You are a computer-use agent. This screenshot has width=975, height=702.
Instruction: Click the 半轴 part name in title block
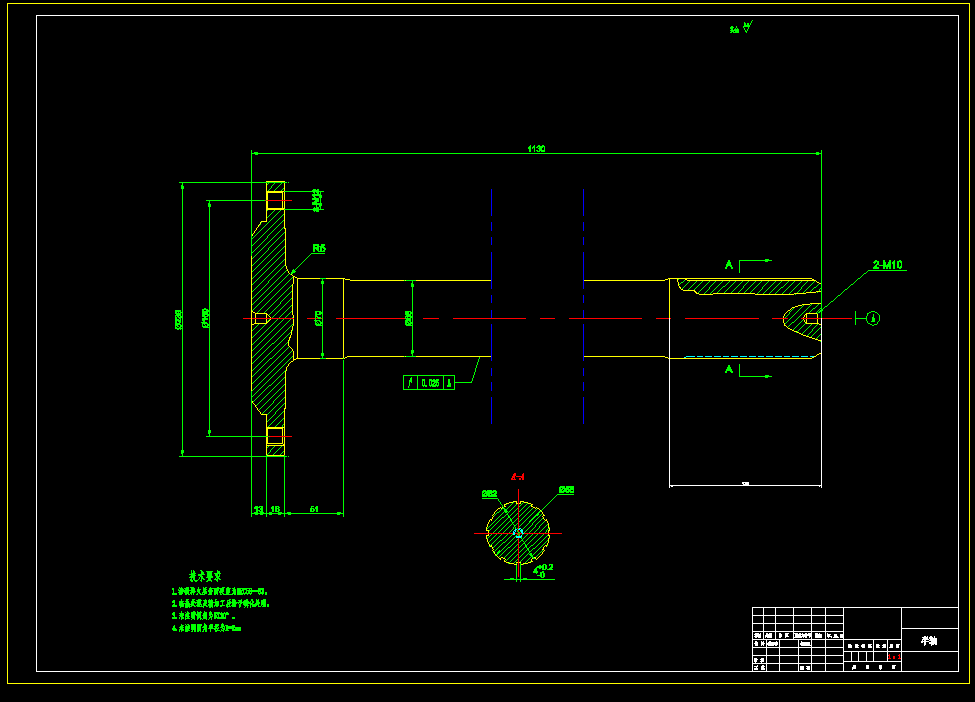click(929, 641)
